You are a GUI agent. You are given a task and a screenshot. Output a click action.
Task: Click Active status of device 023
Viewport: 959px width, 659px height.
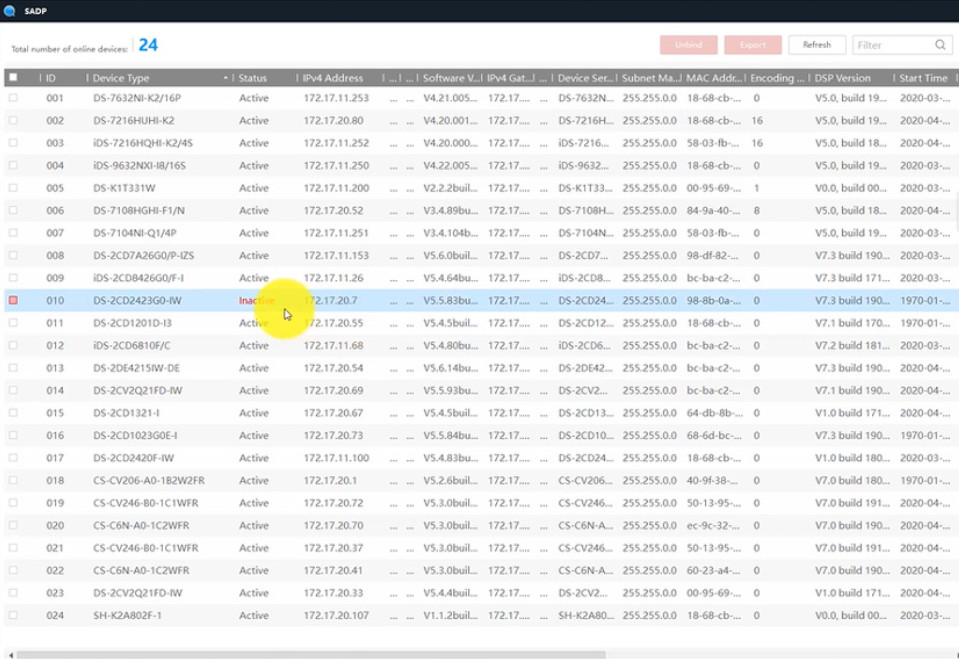pos(254,593)
